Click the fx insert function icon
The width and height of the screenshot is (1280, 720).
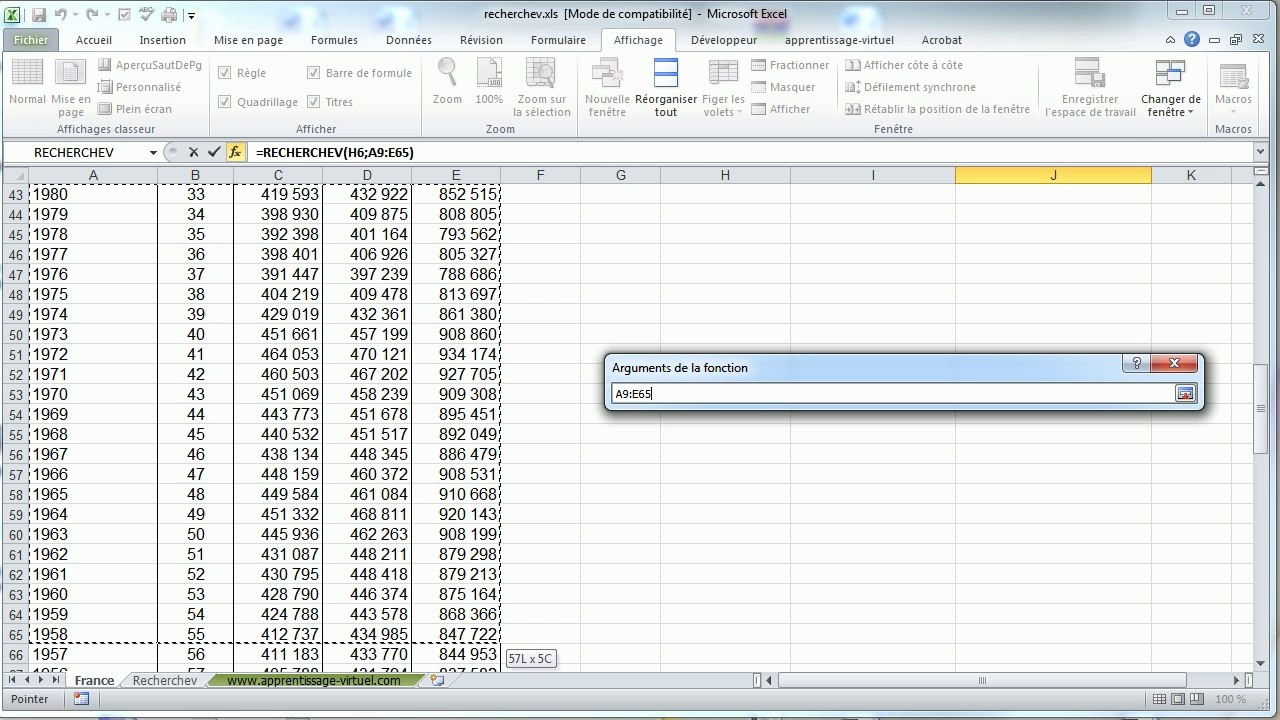point(235,152)
